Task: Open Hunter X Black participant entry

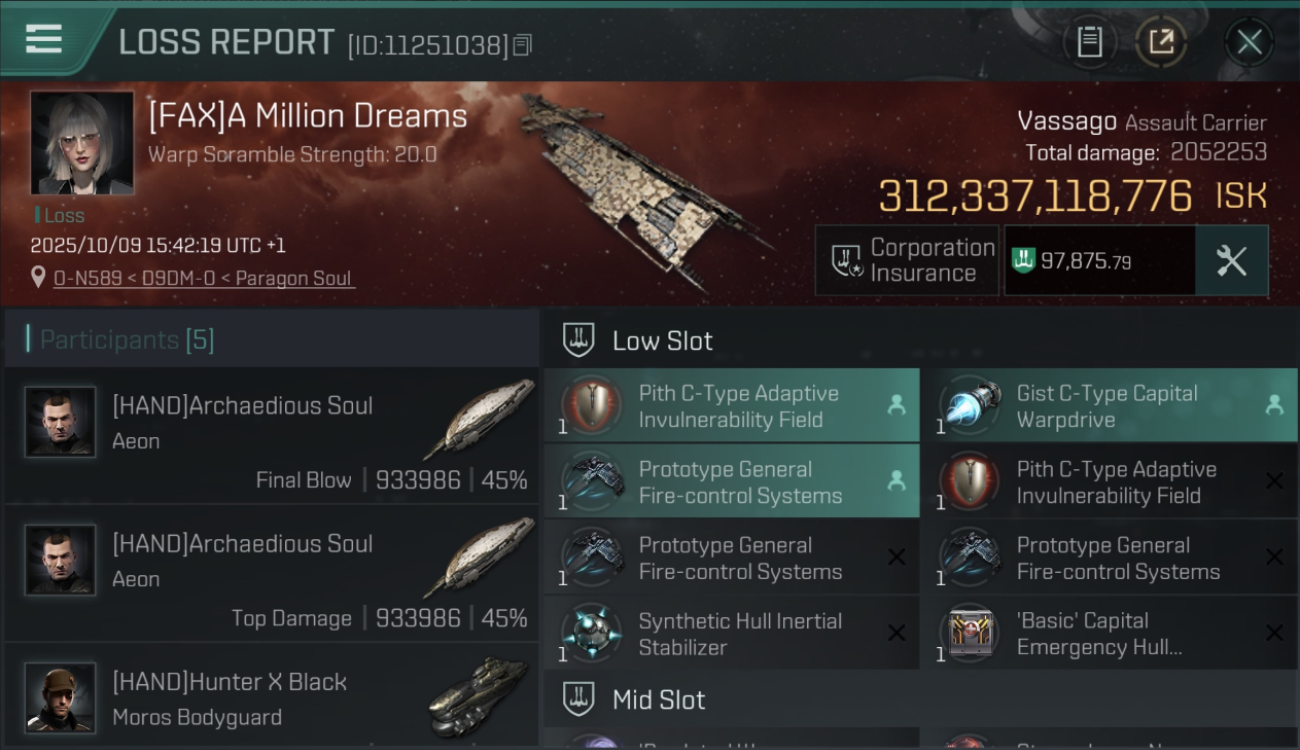Action: (x=271, y=698)
